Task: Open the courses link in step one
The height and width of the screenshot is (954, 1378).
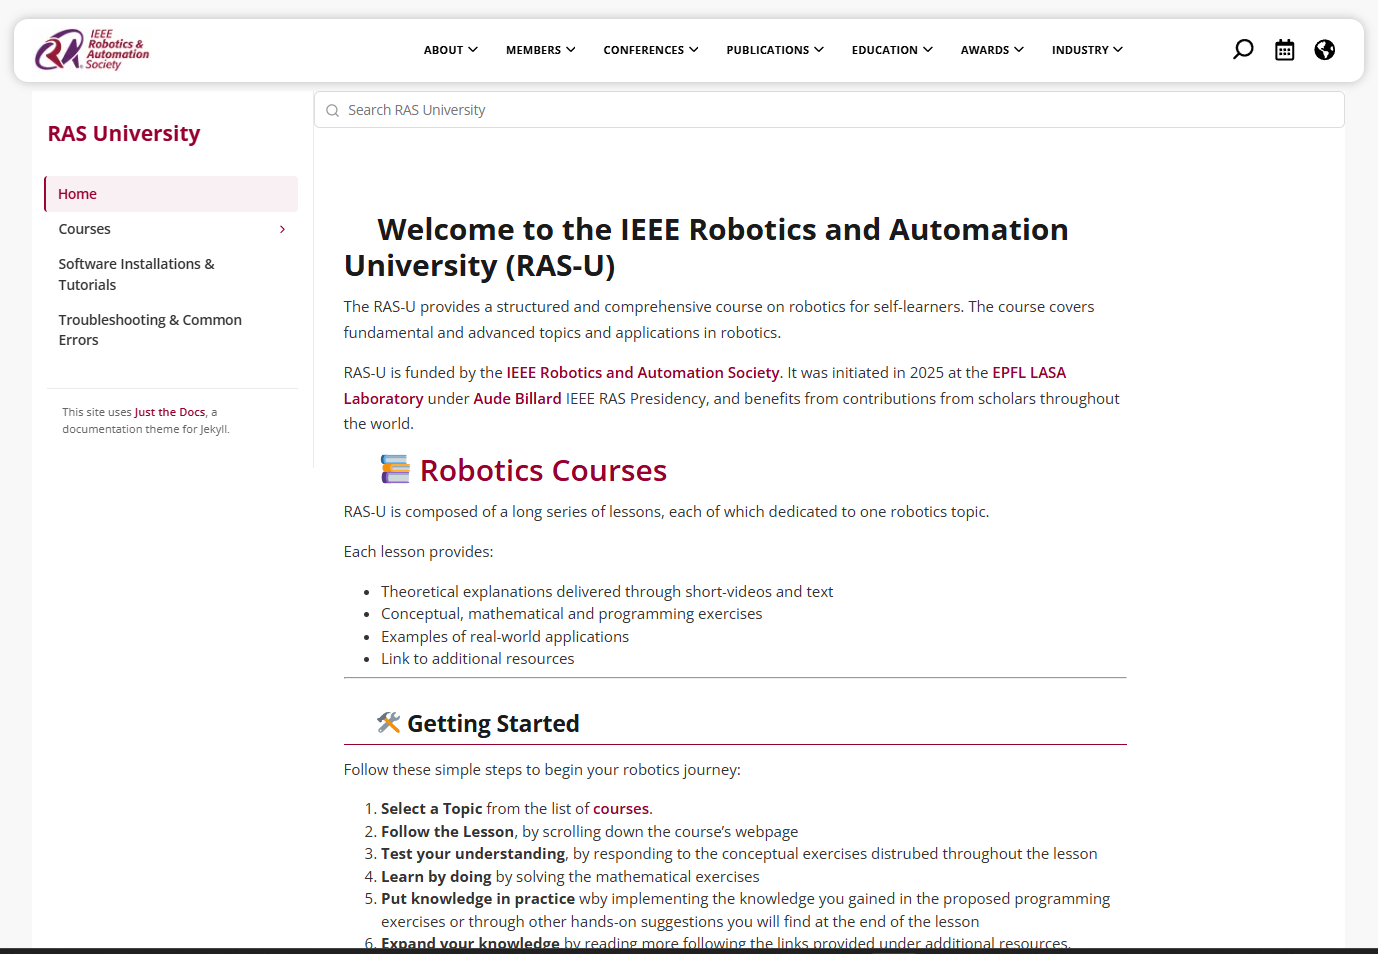Action: [x=621, y=808]
